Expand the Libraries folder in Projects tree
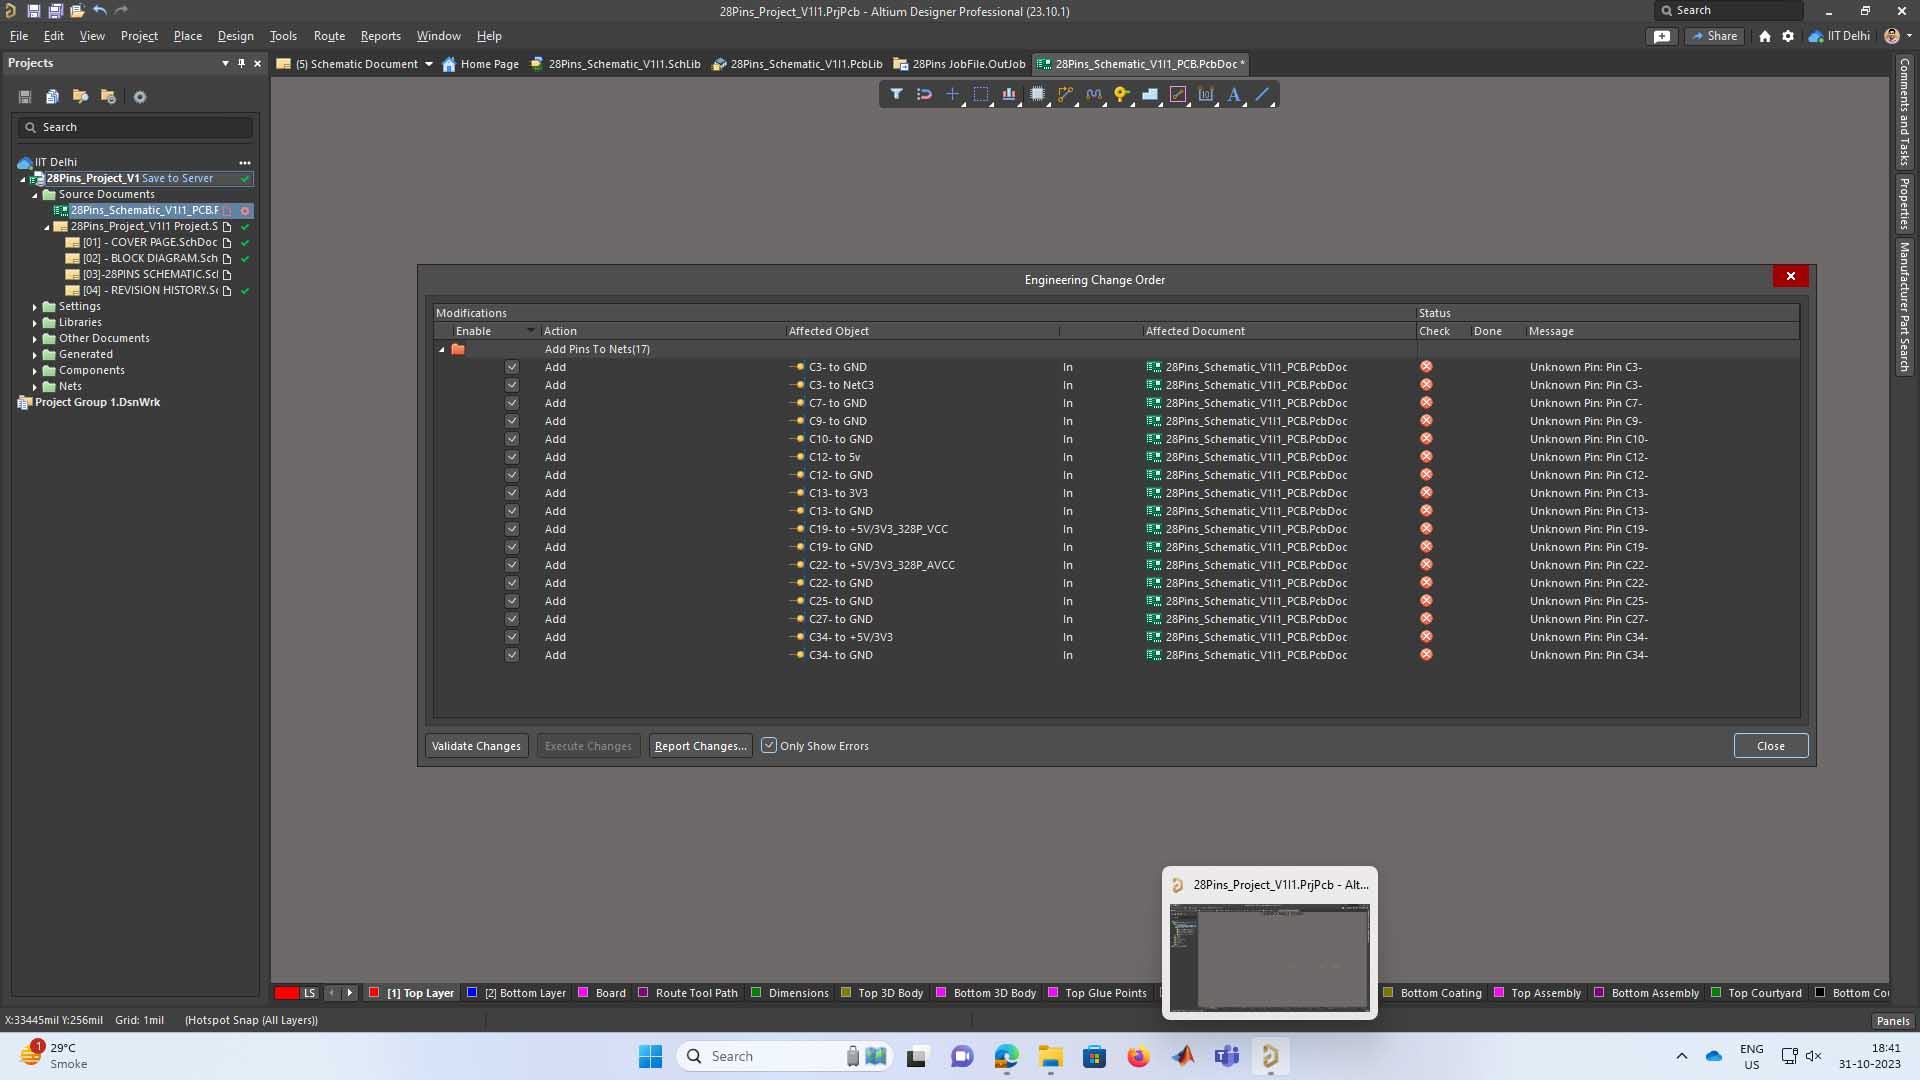This screenshot has width=1920, height=1080. pyautogui.click(x=35, y=323)
